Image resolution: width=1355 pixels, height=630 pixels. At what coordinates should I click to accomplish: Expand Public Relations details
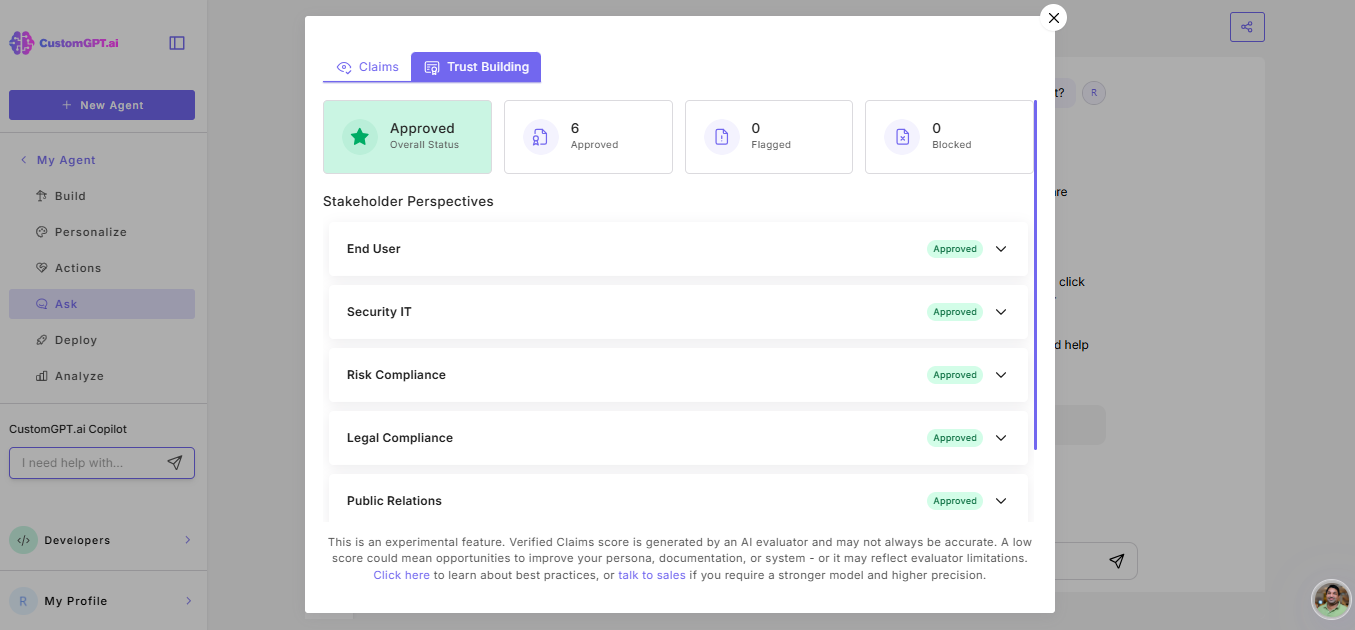tap(1001, 500)
